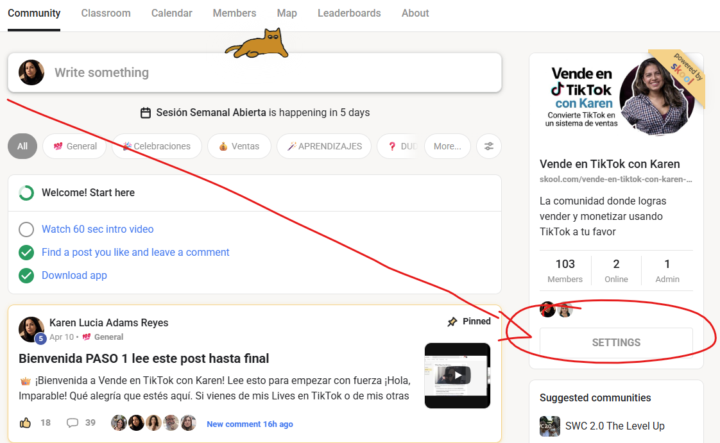Click the calendar icon beside Sesión Semanal Abierta

[146, 112]
